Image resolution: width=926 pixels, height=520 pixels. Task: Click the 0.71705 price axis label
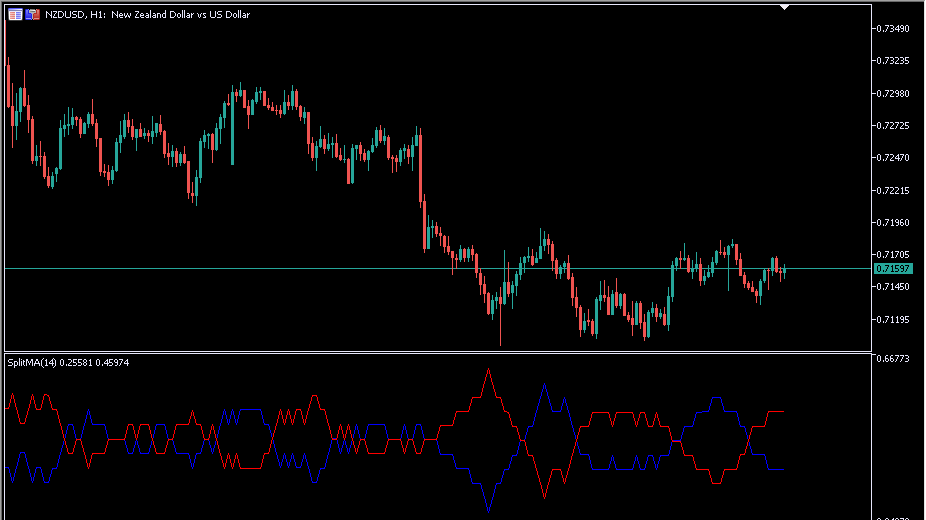pyautogui.click(x=892, y=254)
